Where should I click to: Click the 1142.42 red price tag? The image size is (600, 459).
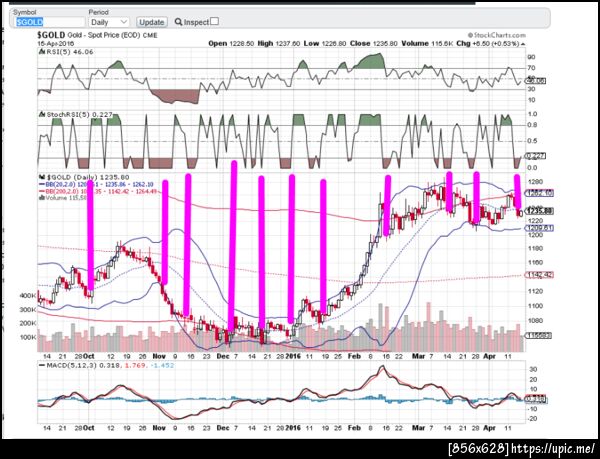pyautogui.click(x=540, y=275)
